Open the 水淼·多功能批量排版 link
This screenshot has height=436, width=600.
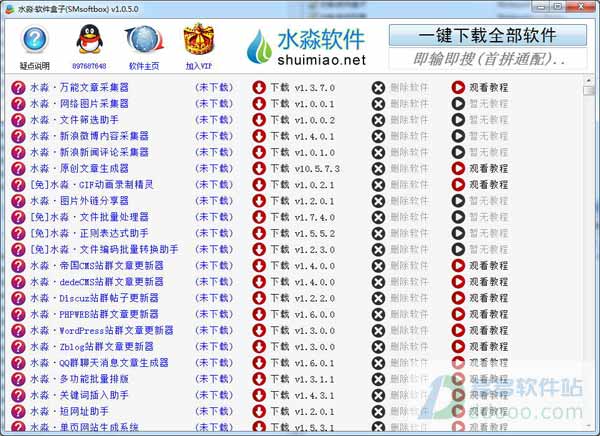point(79,379)
